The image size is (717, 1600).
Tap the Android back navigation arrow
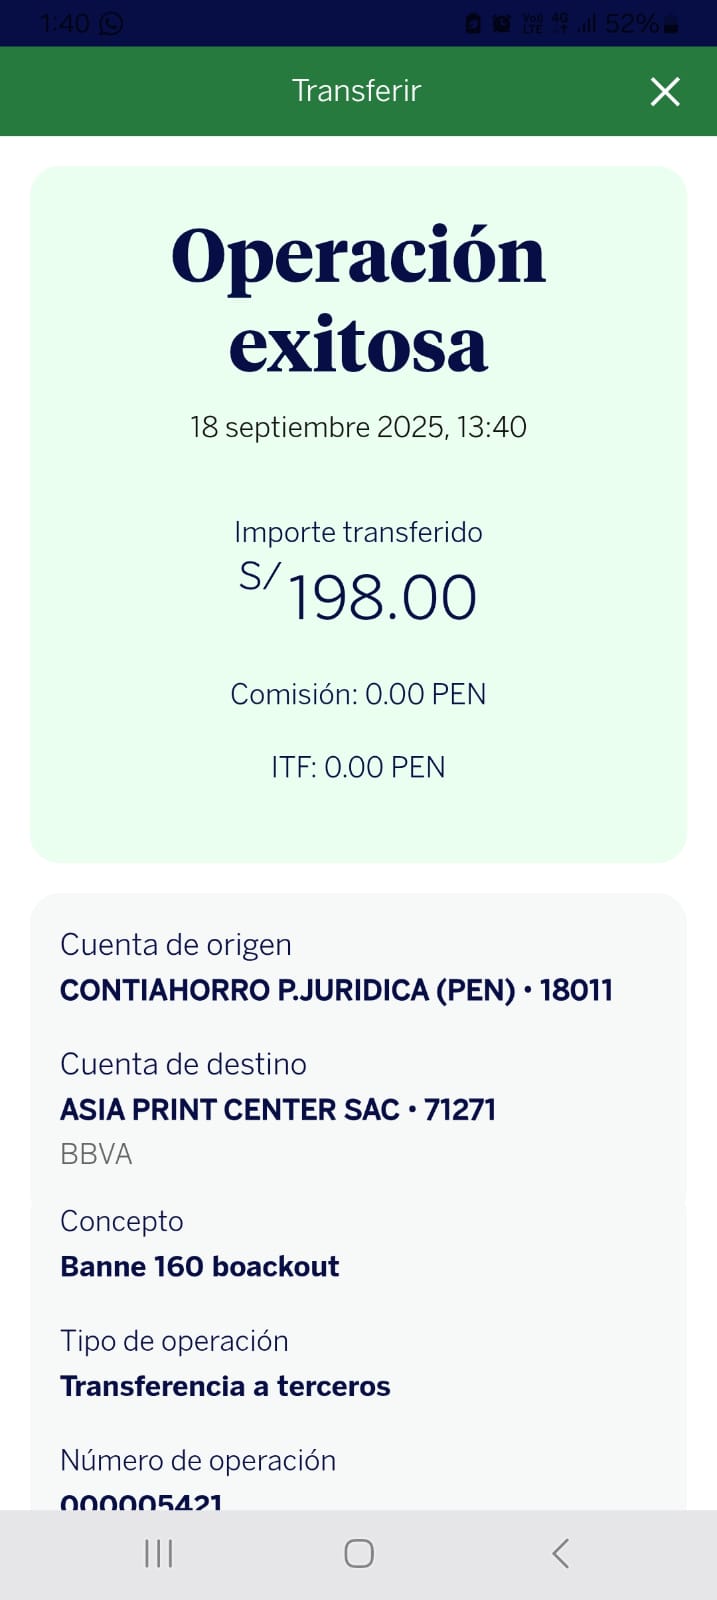pos(560,1553)
